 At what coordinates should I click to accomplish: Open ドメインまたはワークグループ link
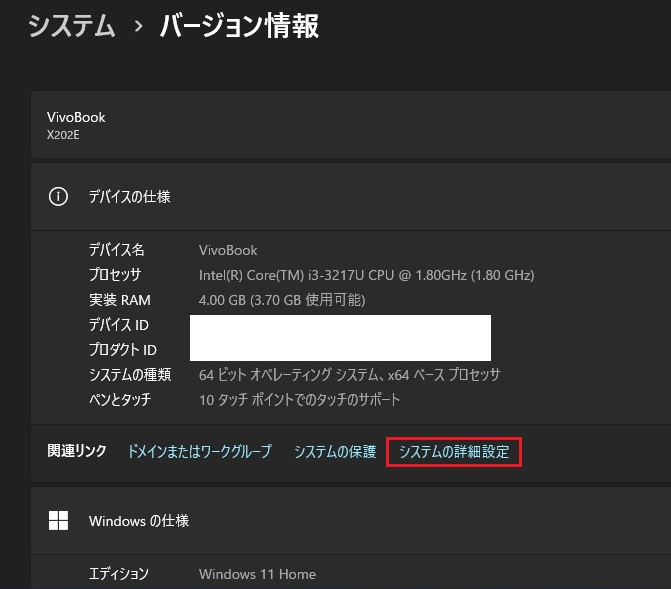200,451
